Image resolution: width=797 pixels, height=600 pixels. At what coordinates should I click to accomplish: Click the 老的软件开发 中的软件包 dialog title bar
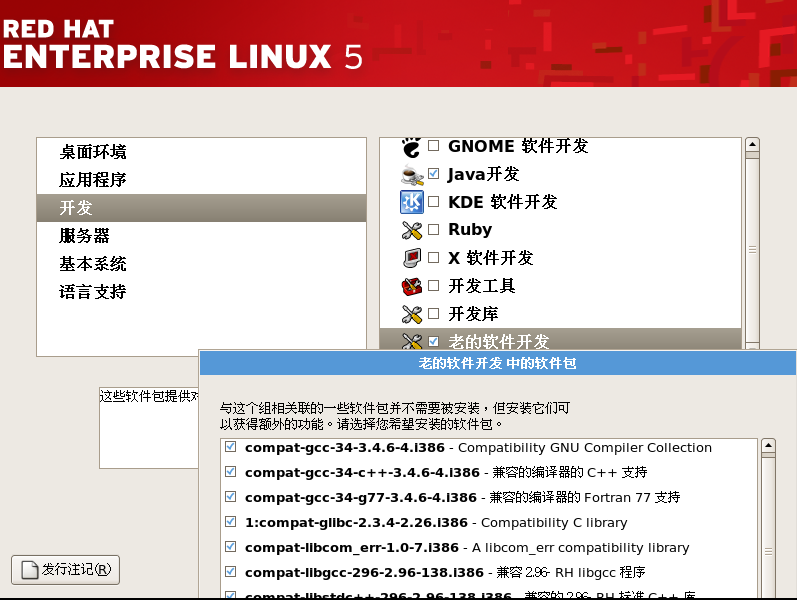498,363
